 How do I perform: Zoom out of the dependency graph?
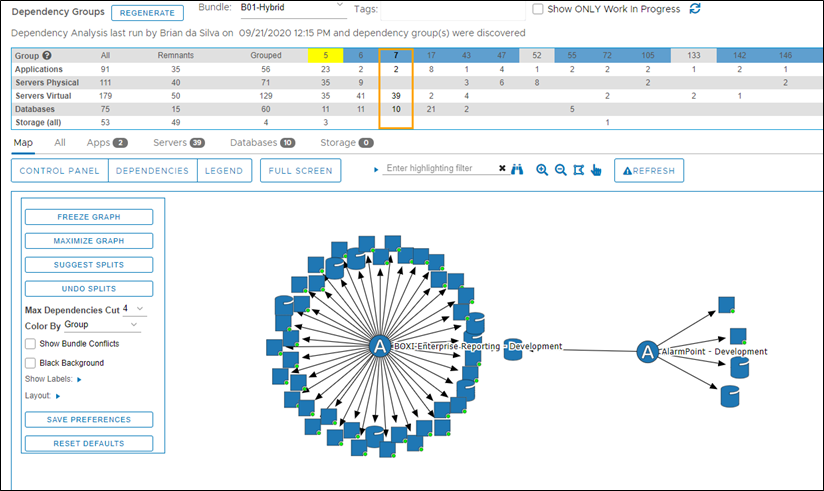[x=560, y=170]
